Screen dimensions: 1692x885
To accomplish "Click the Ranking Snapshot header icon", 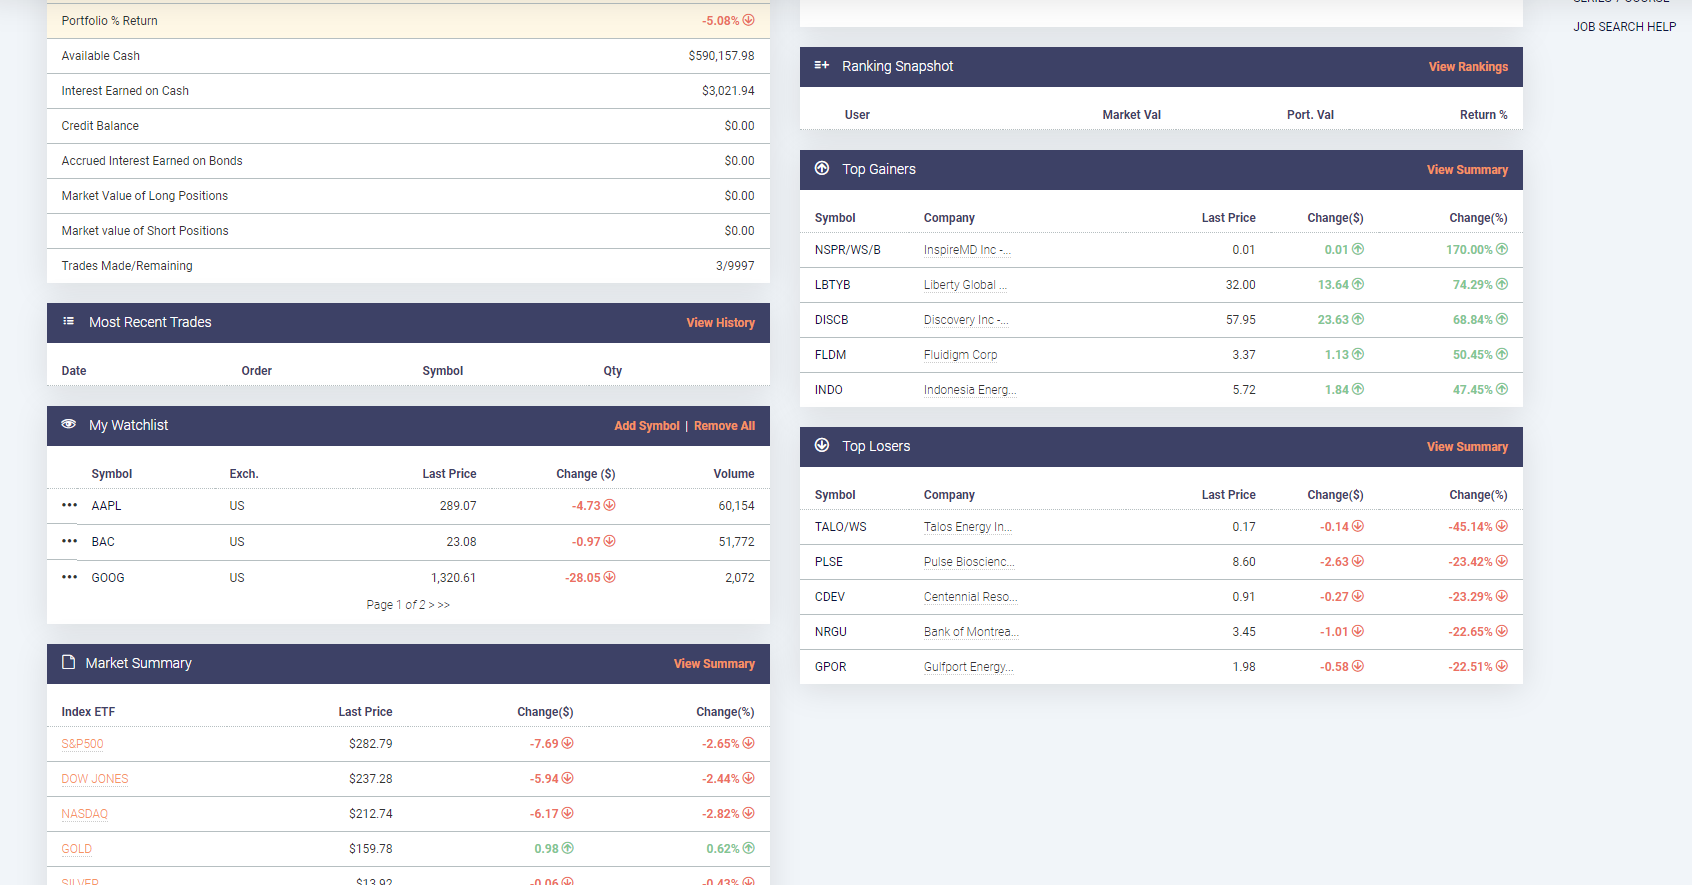I will (x=822, y=65).
